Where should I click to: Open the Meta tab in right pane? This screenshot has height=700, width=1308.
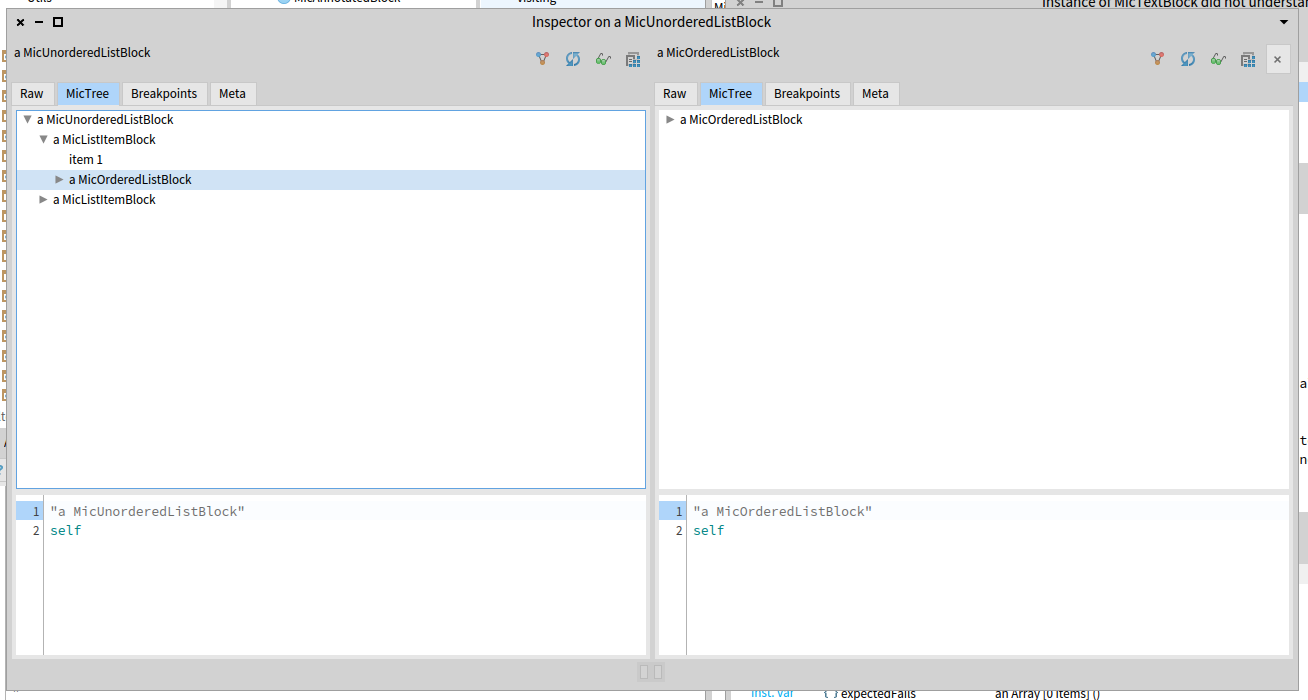click(x=876, y=93)
